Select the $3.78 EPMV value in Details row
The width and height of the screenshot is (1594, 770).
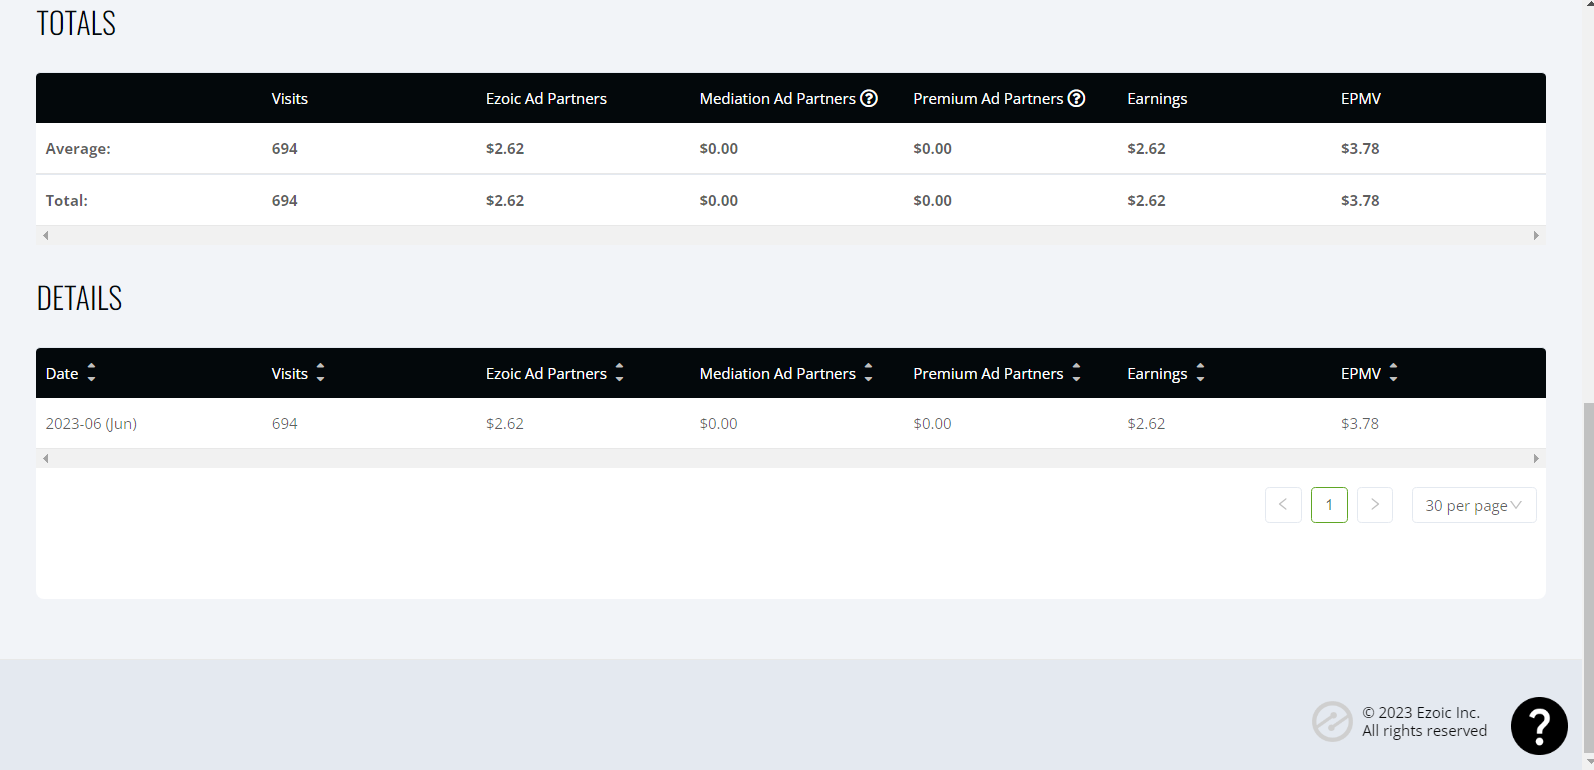[x=1360, y=424]
